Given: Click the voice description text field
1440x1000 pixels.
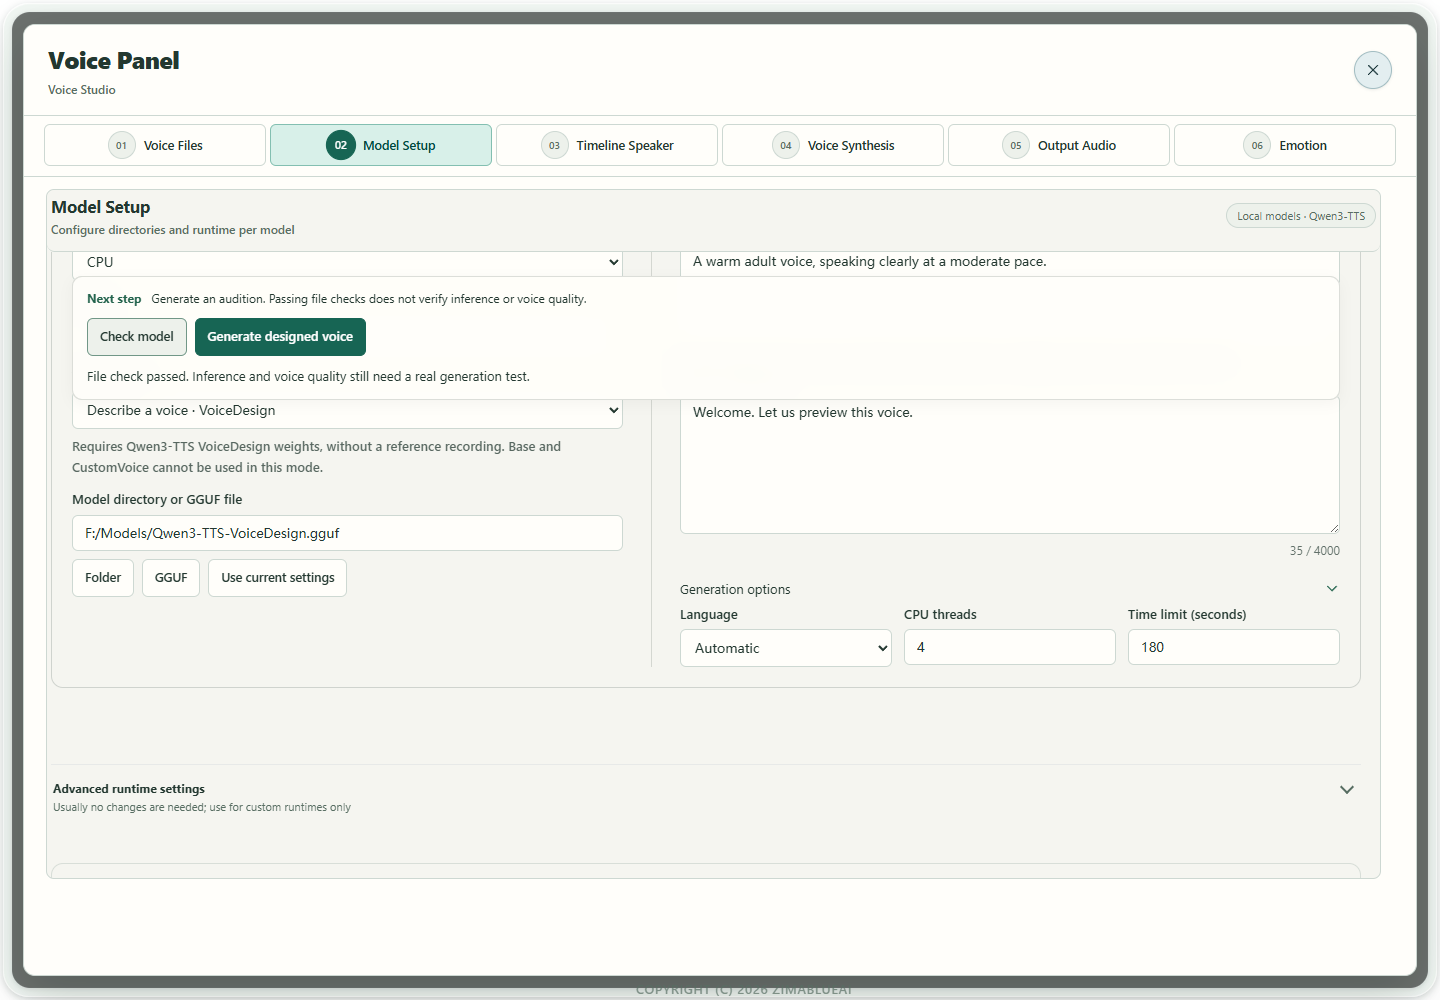Looking at the screenshot, I should 1010,263.
